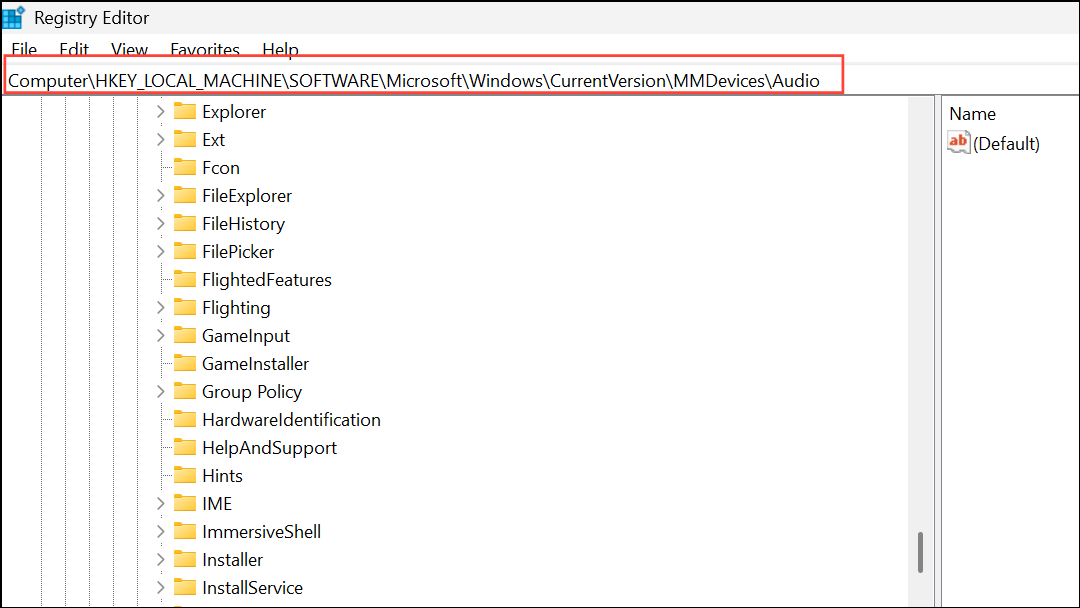This screenshot has width=1080, height=608.
Task: Select the FileExplorer key label
Action: (x=247, y=196)
